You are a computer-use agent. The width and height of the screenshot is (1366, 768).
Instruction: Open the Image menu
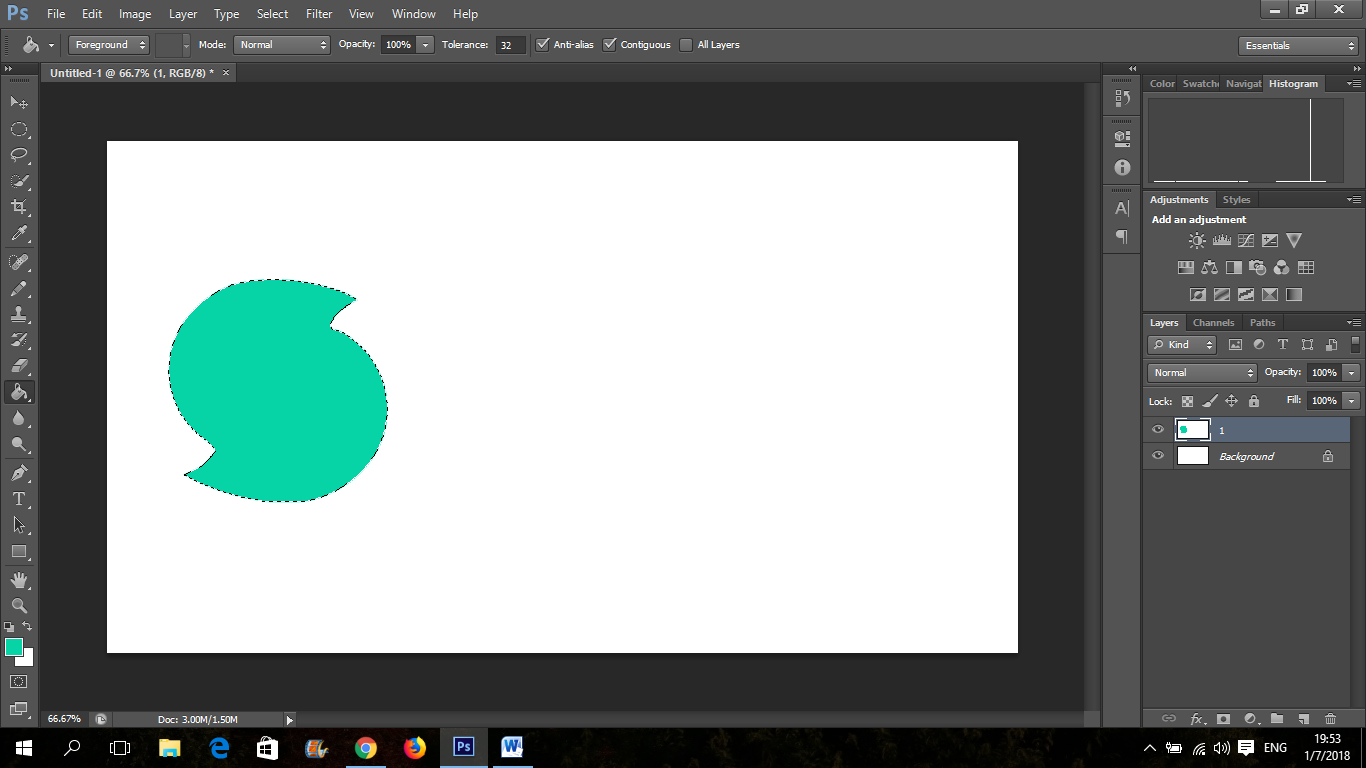click(x=135, y=14)
